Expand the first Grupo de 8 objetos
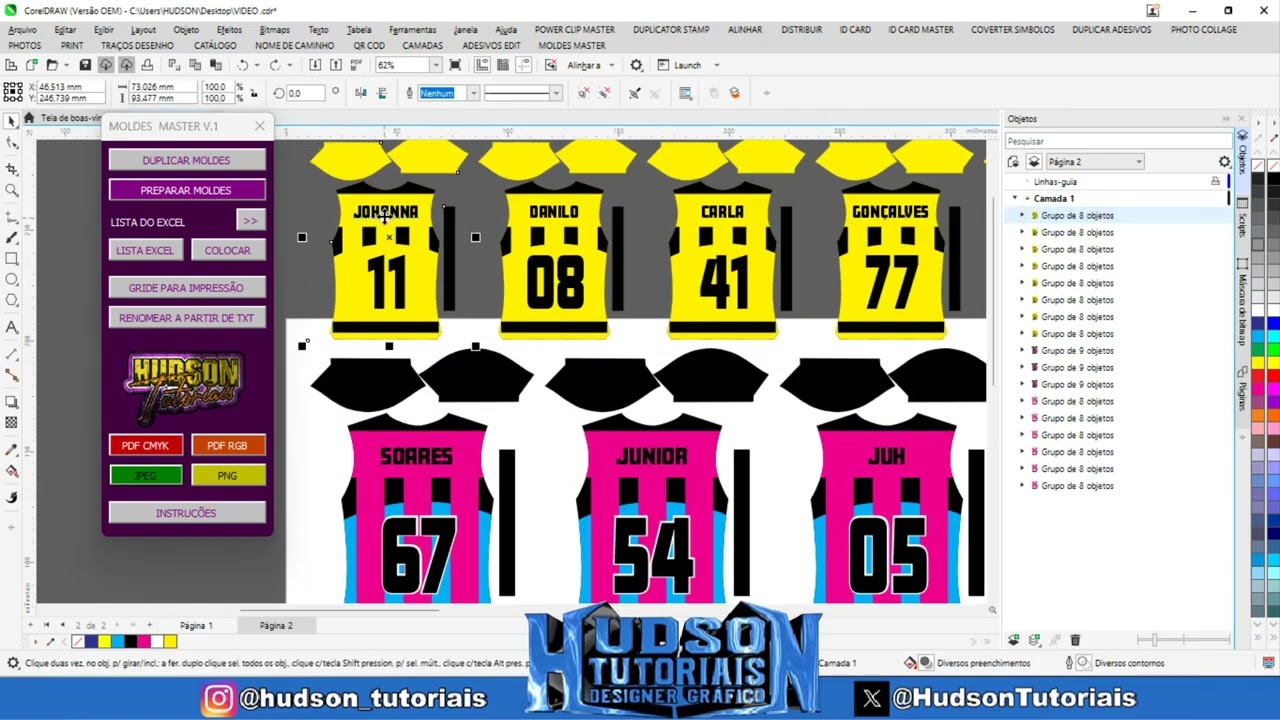The image size is (1280, 720). click(1022, 216)
